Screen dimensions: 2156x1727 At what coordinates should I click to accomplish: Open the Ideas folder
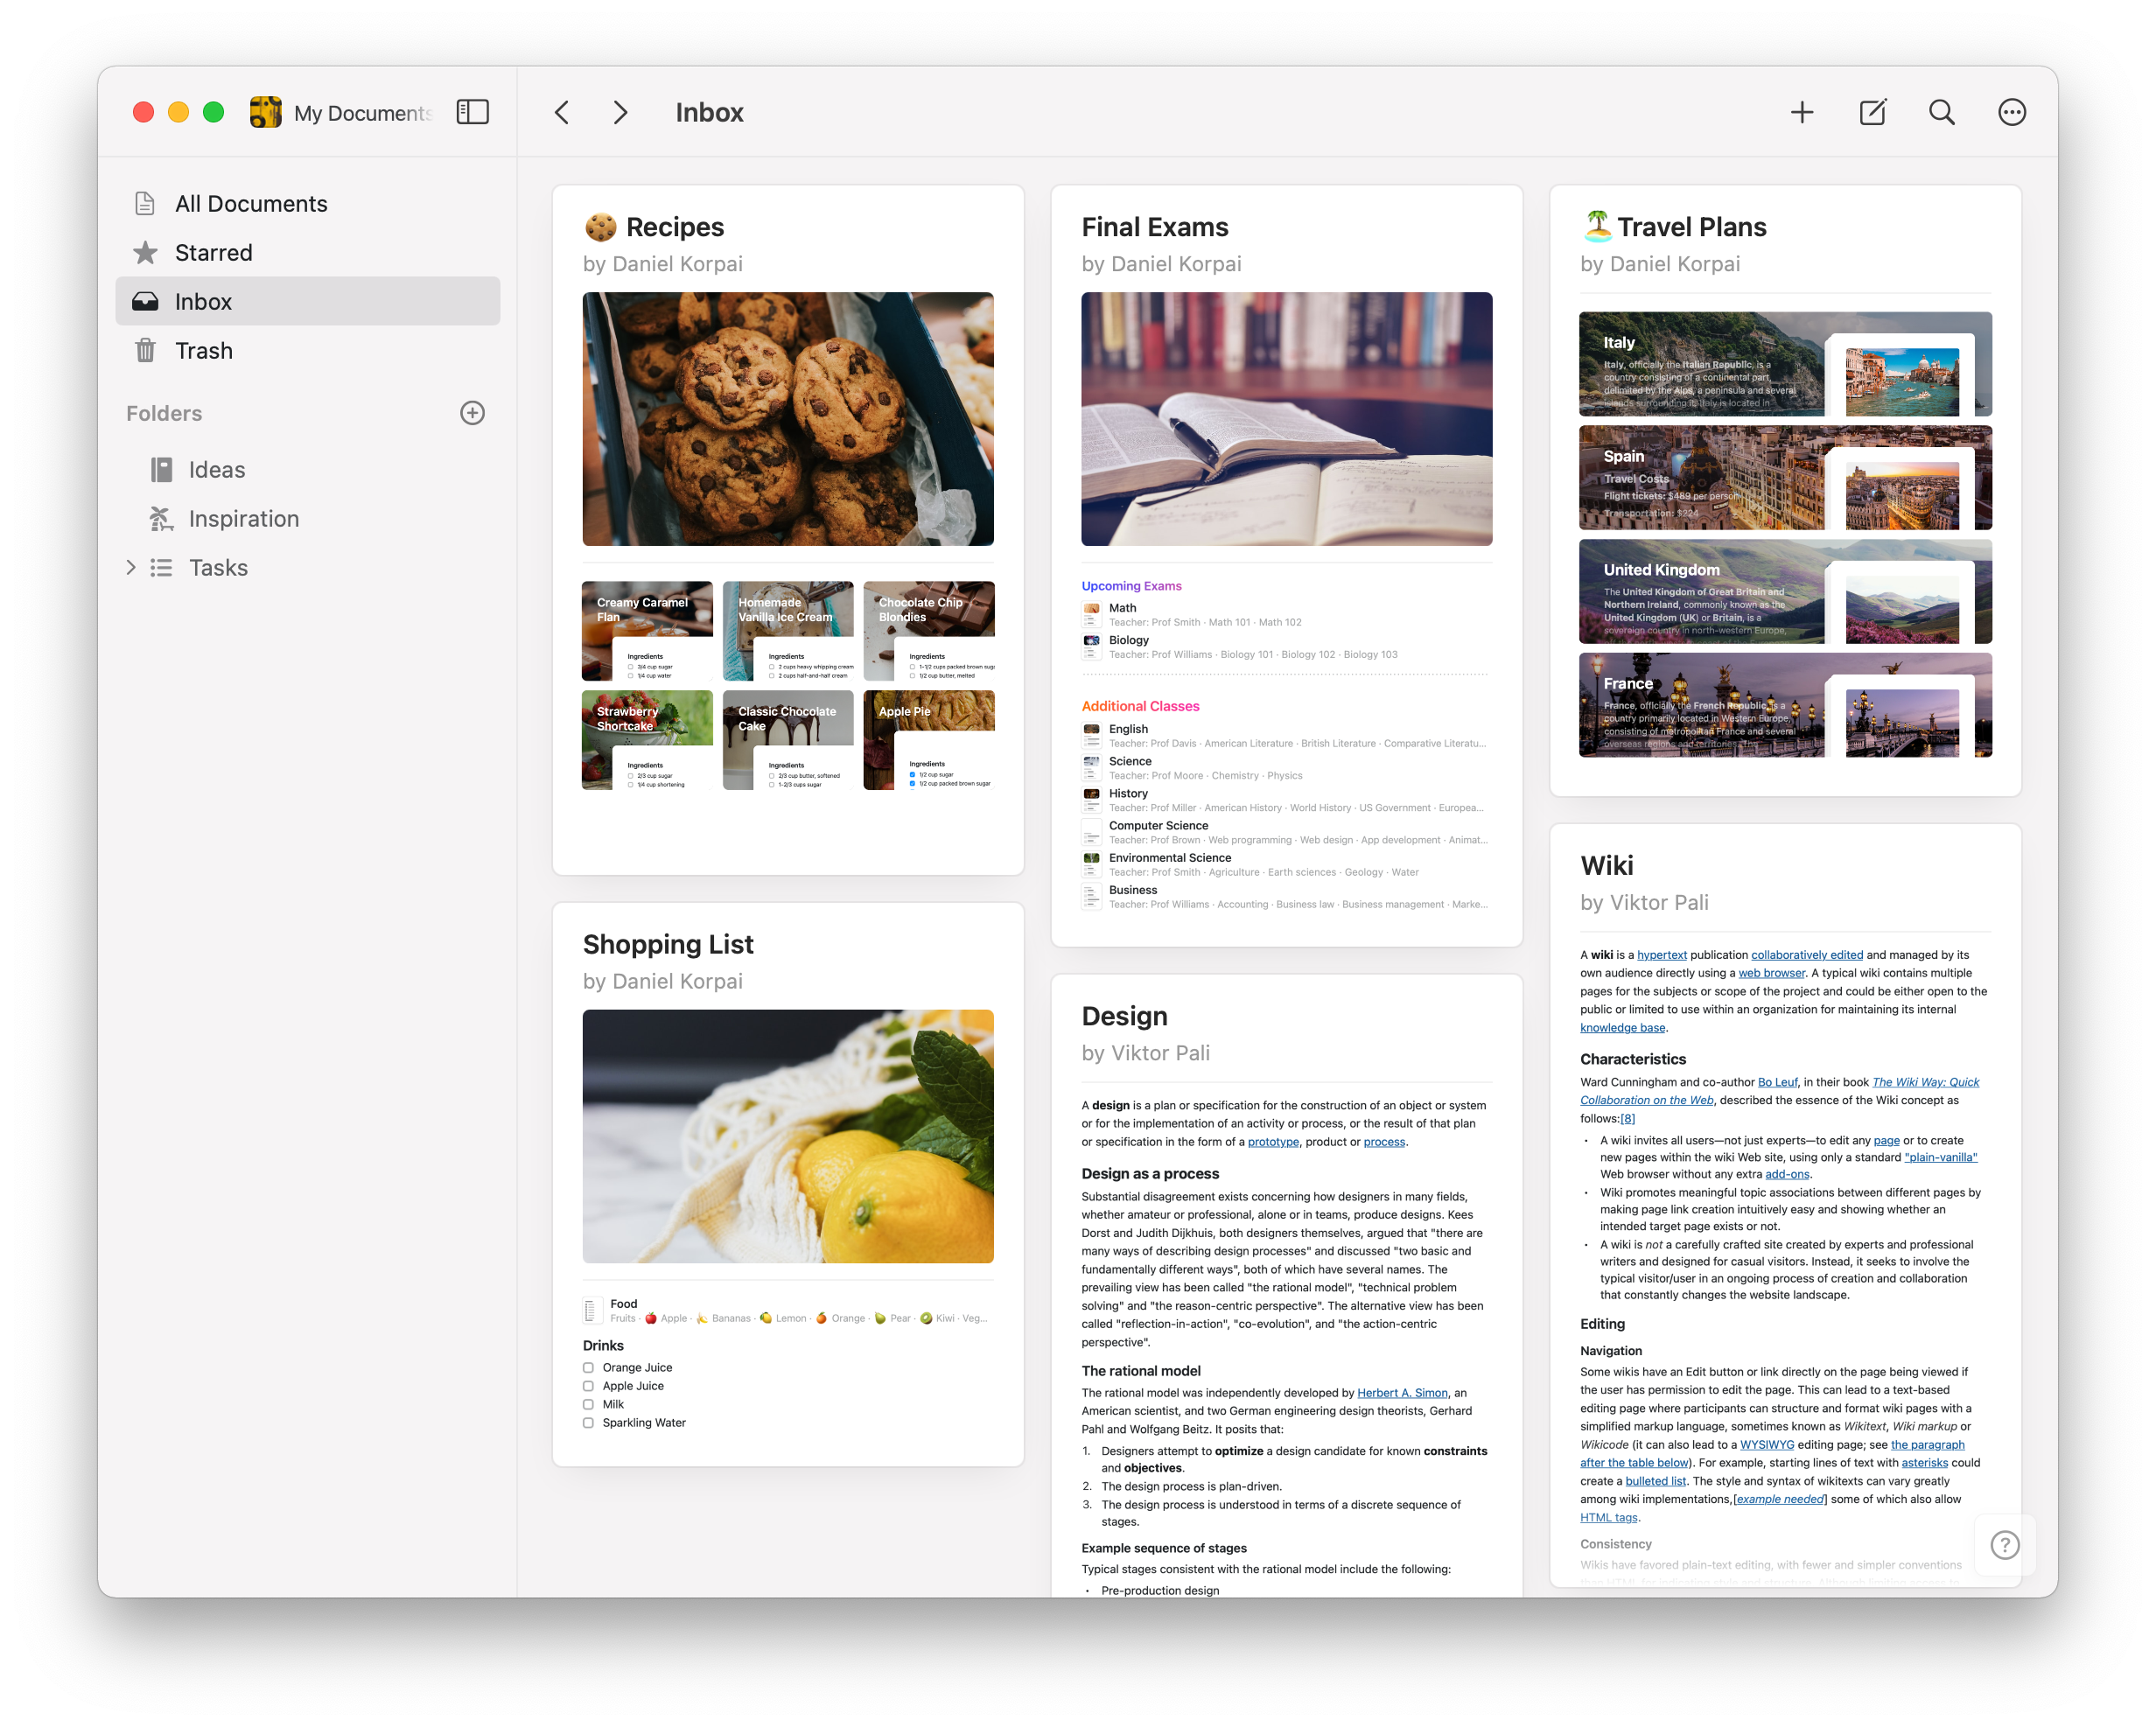tap(216, 470)
